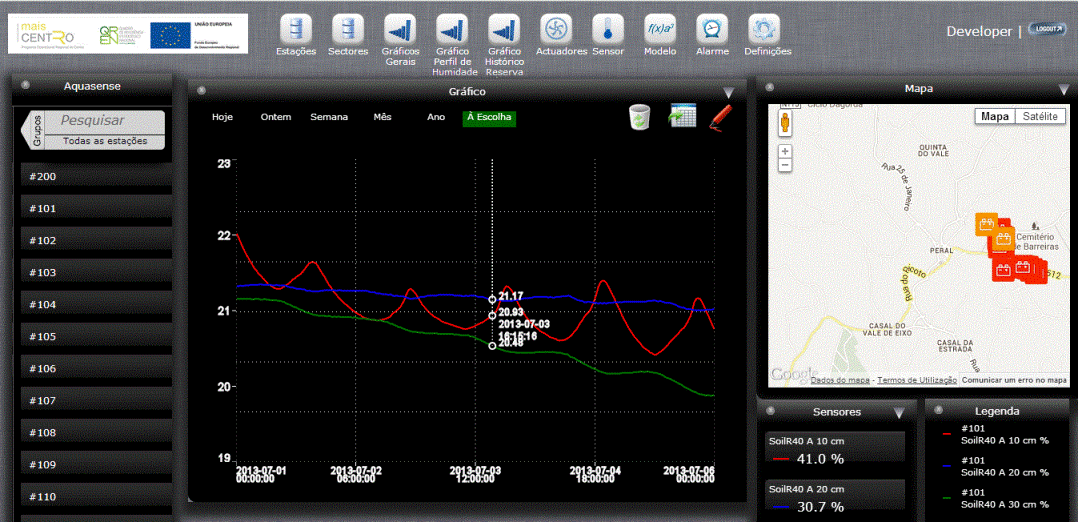This screenshot has height=522, width=1078.
Task: Select the Ano time range
Action: (x=436, y=117)
